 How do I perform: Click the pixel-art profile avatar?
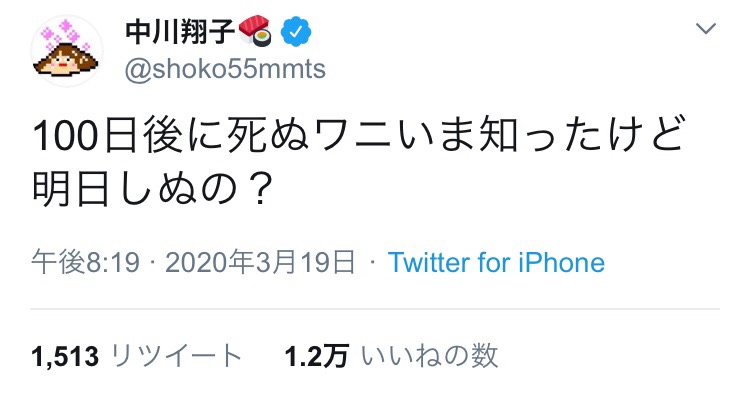tap(67, 51)
